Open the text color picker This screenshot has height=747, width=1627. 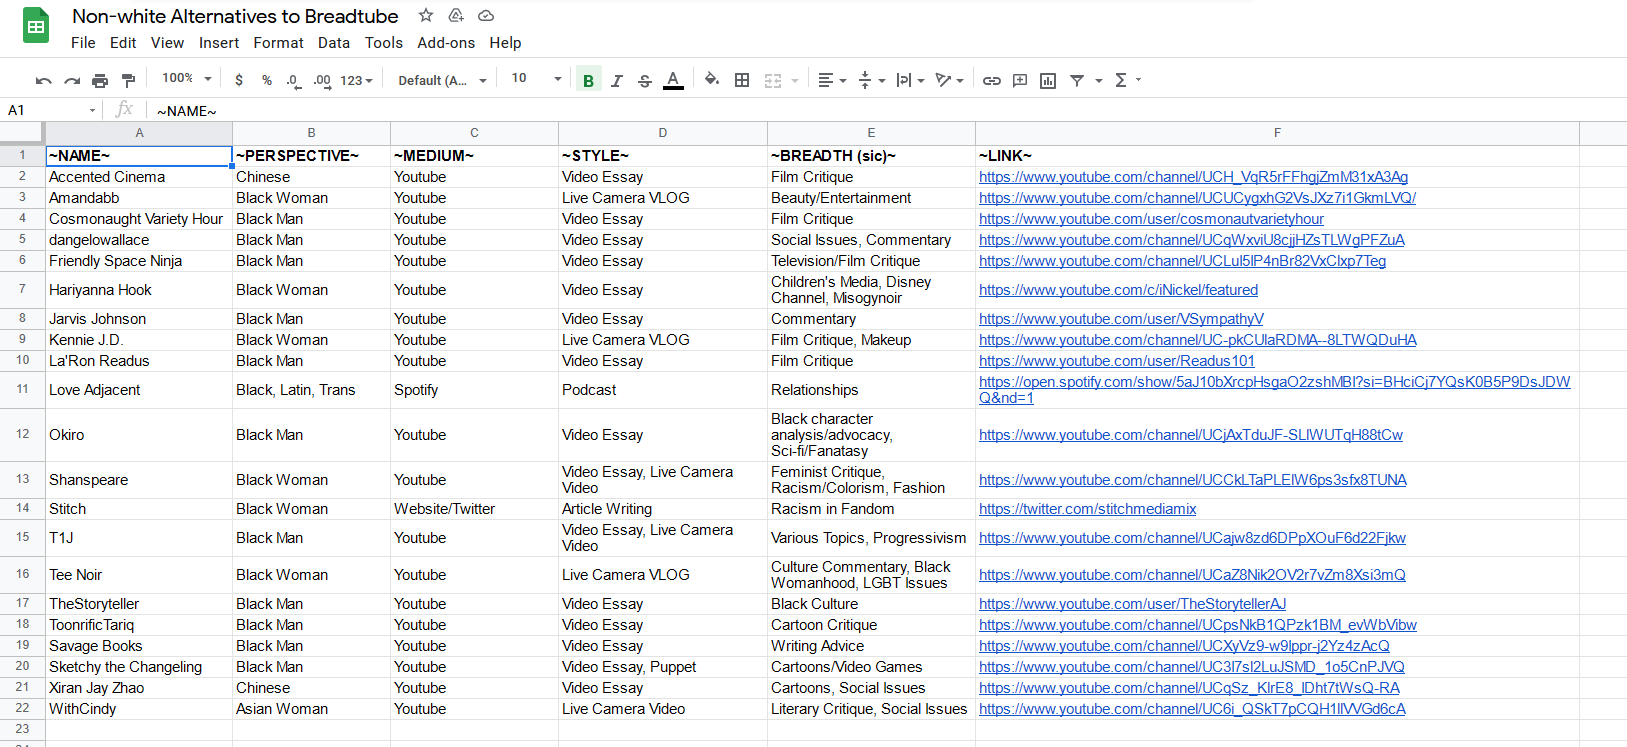(673, 80)
